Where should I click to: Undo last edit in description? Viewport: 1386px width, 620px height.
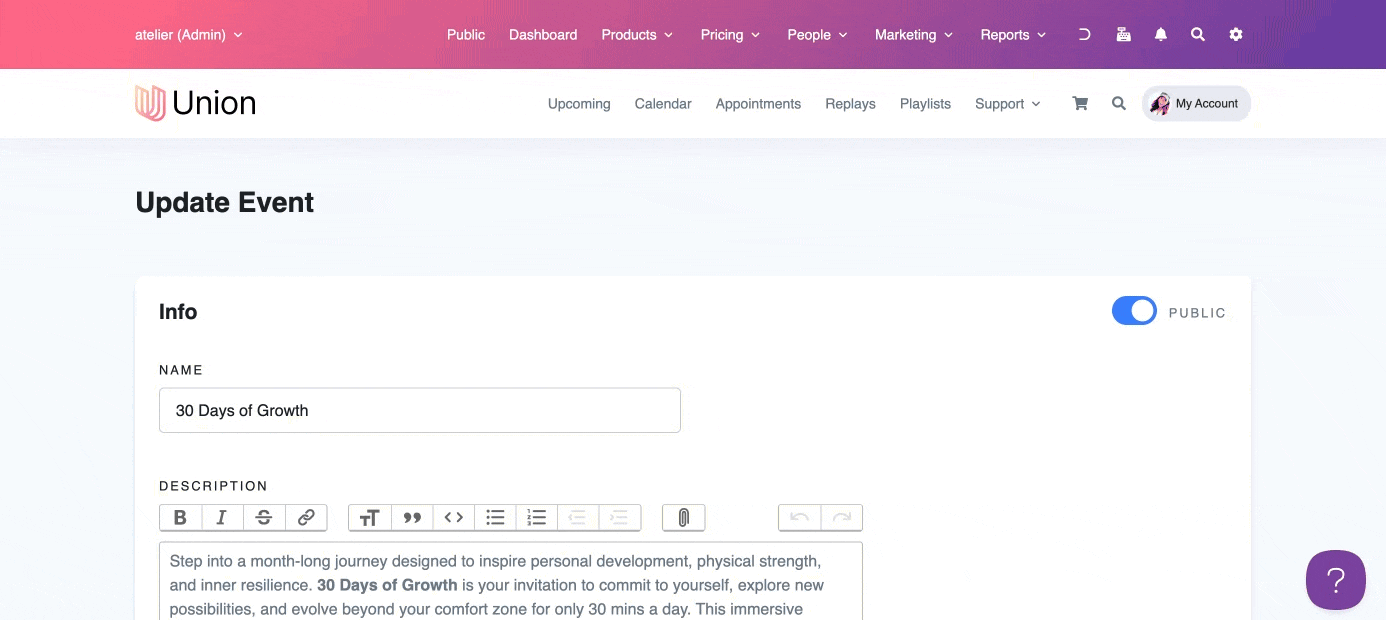tap(799, 517)
